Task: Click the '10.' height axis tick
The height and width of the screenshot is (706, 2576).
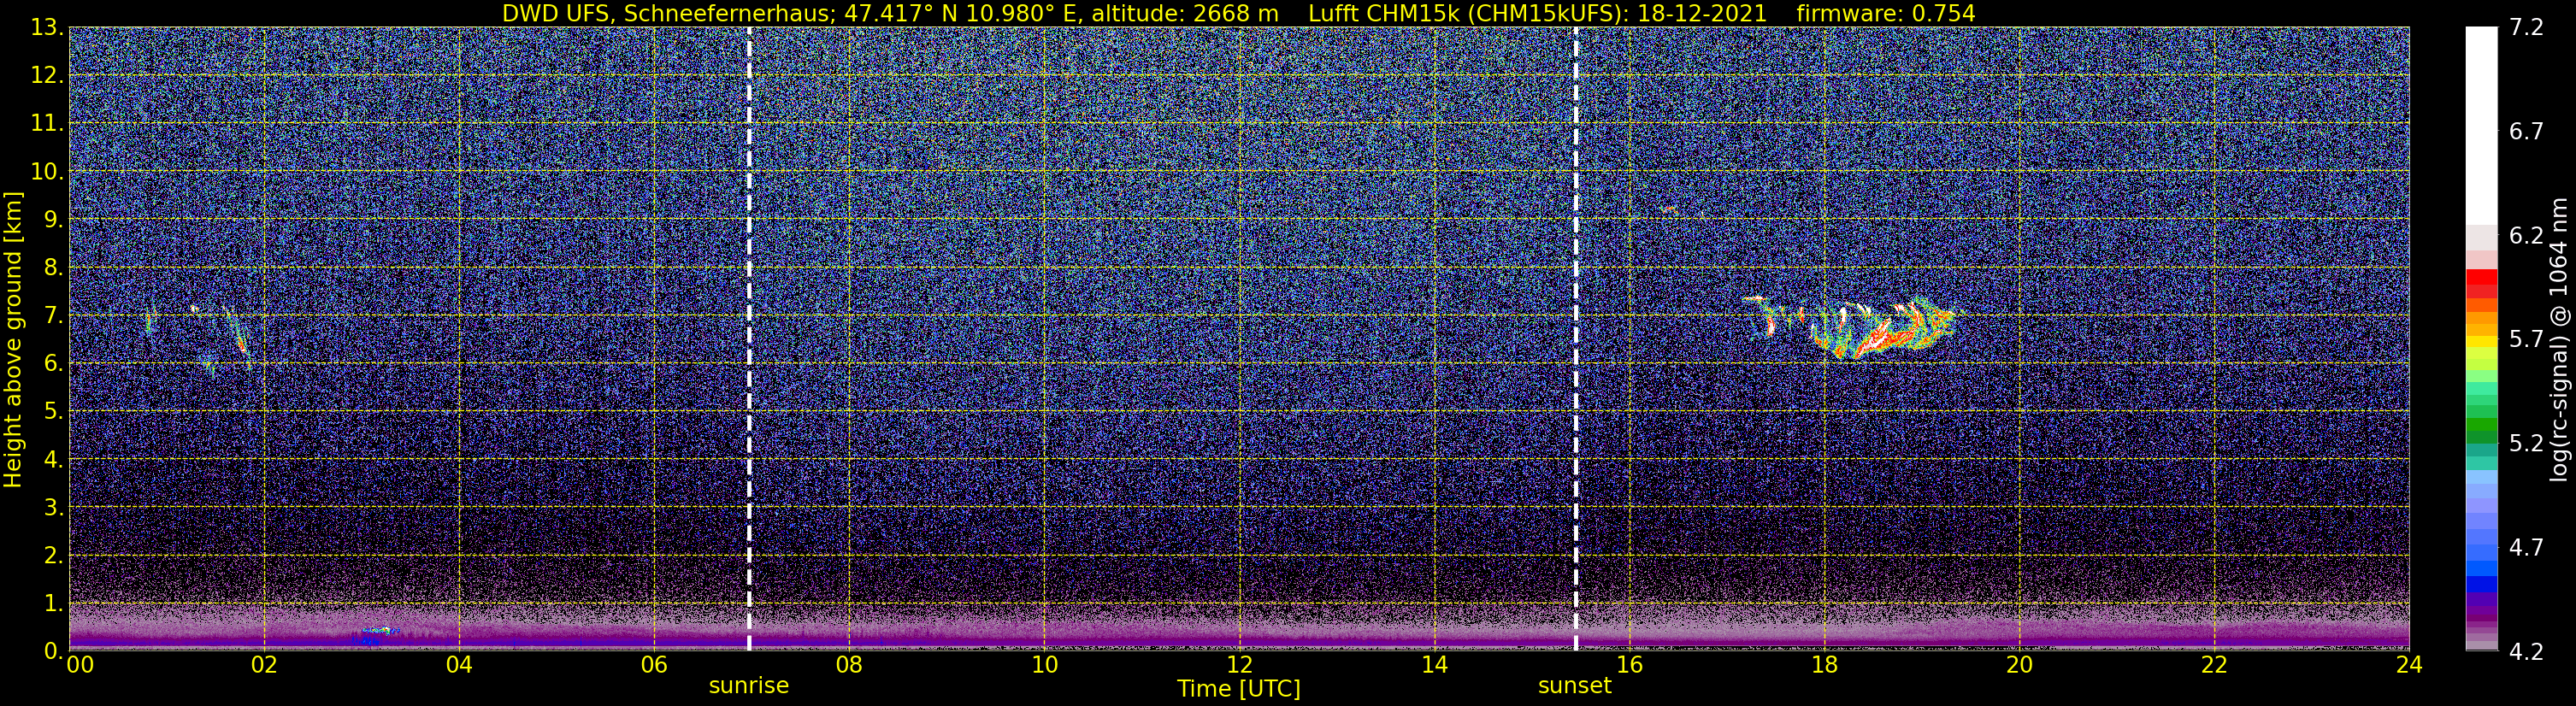Action: point(48,172)
